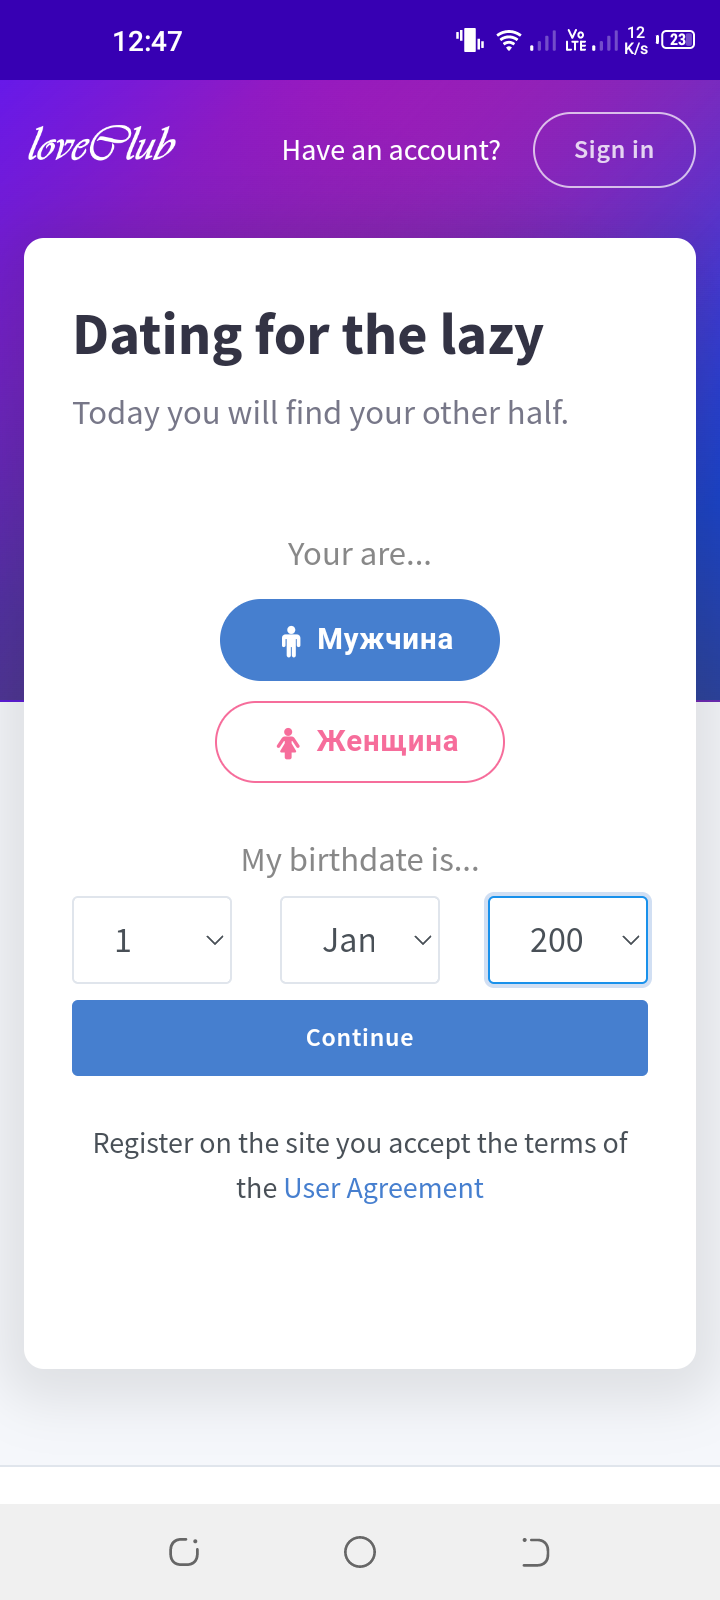Open the birth month dropdown showing Jan
The height and width of the screenshot is (1600, 720).
360,940
